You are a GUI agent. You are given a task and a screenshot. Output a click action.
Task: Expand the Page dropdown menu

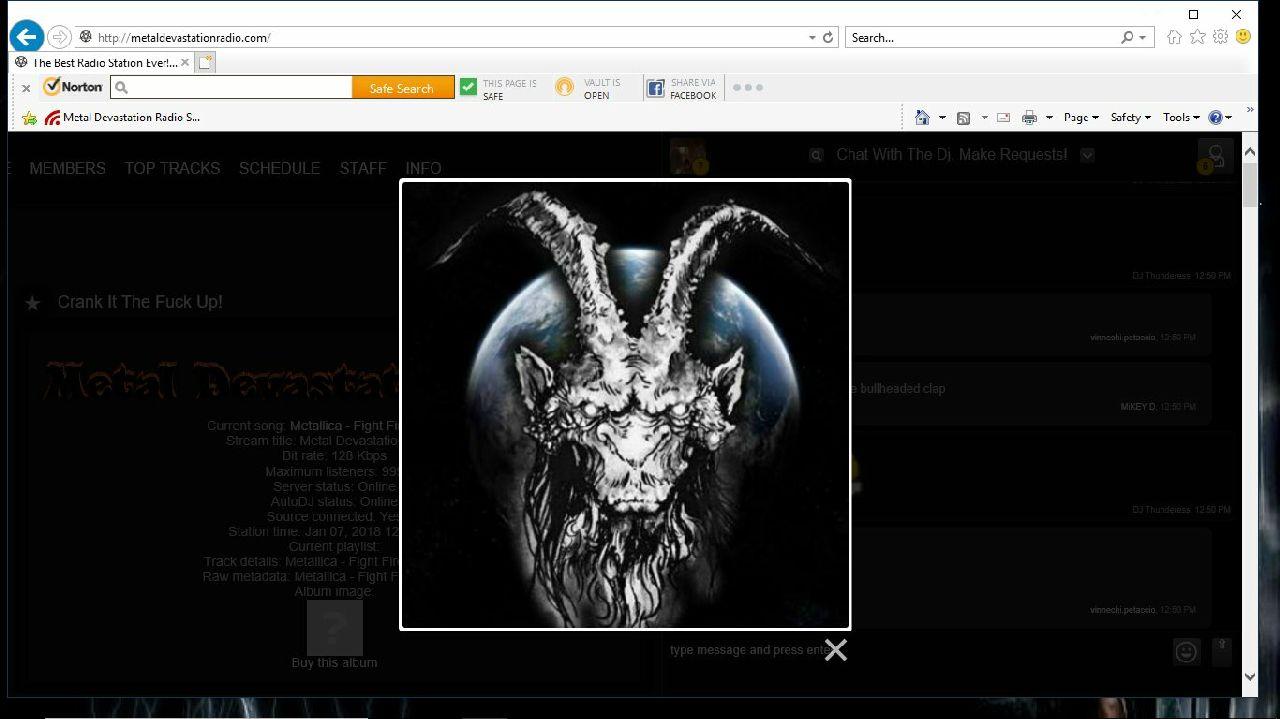[x=1080, y=117]
